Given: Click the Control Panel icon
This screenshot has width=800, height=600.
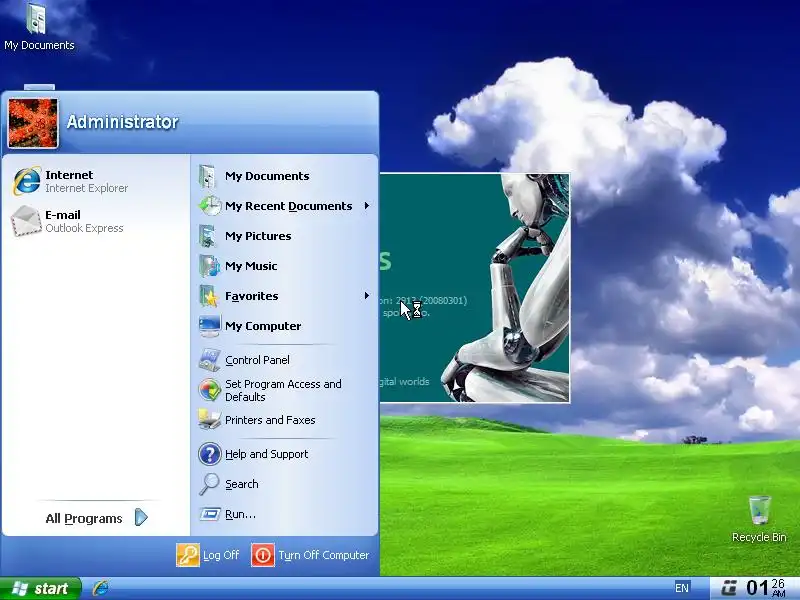Looking at the screenshot, I should 209,360.
